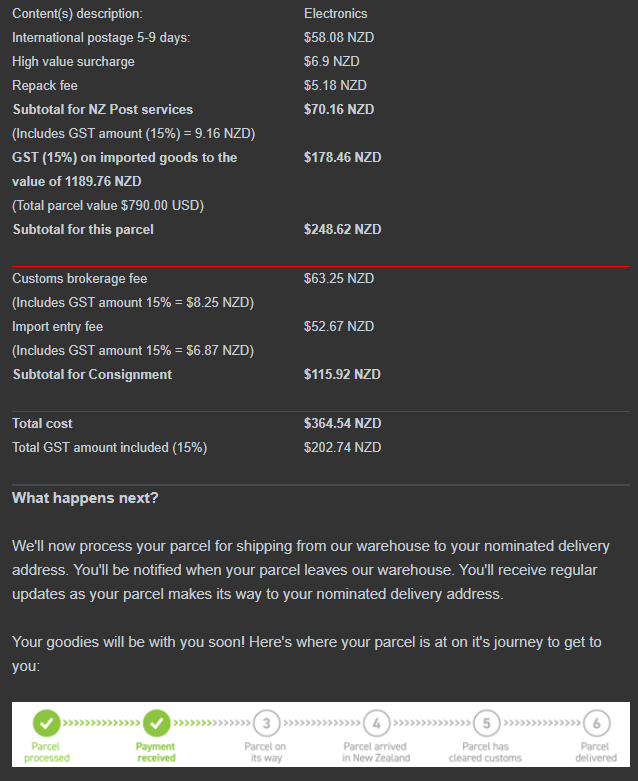Select the 'Parcel on its way' step label
This screenshot has height=781, width=638.
(266, 752)
